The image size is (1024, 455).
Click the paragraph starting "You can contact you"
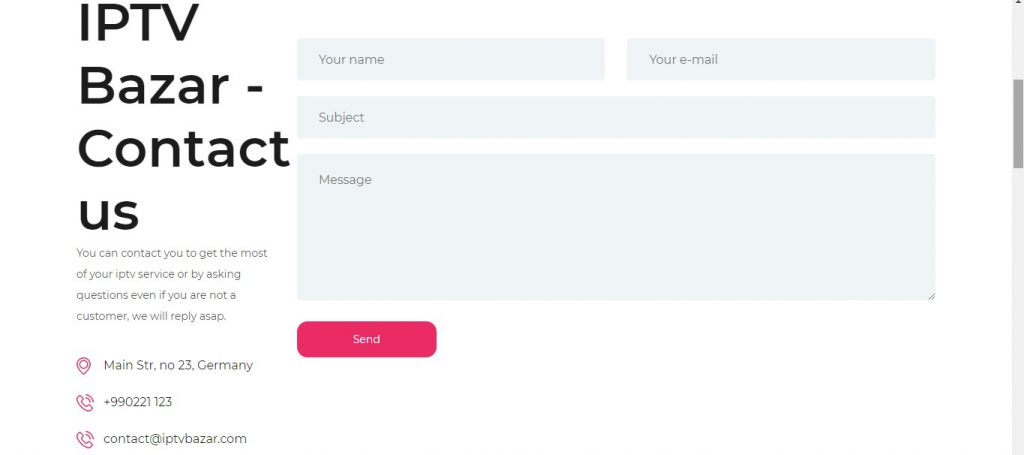[x=172, y=285]
